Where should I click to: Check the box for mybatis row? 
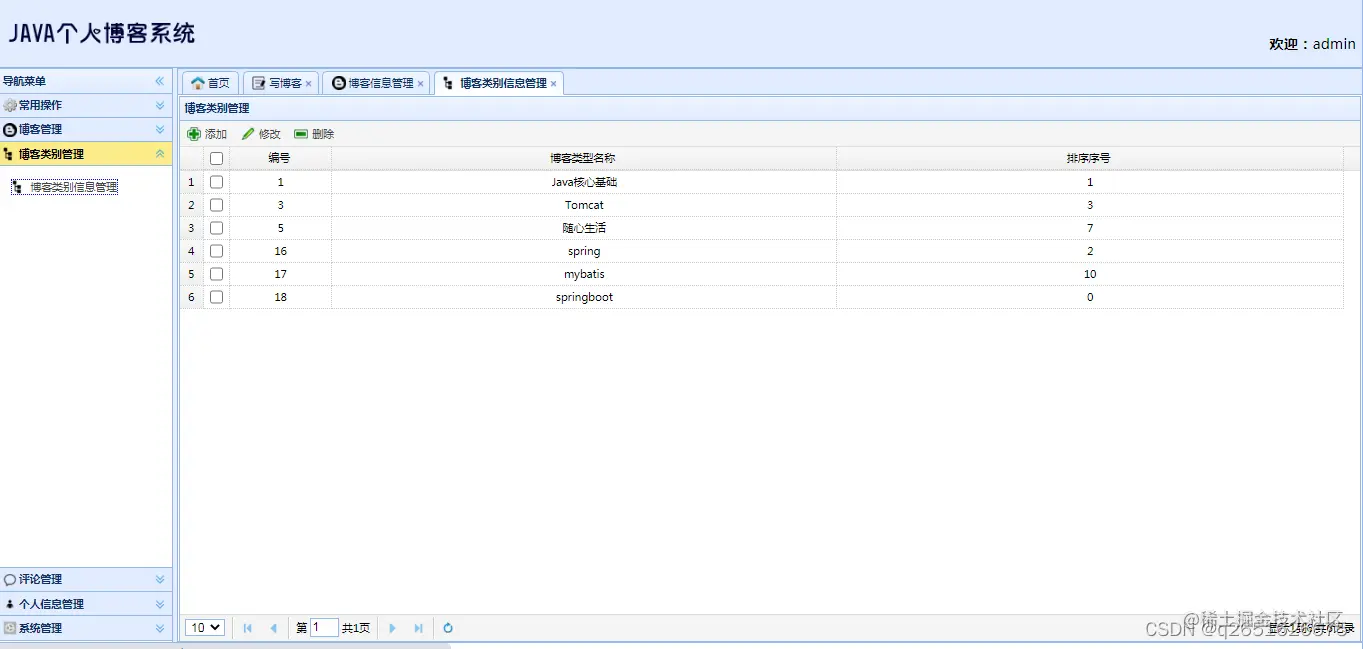[x=216, y=274]
